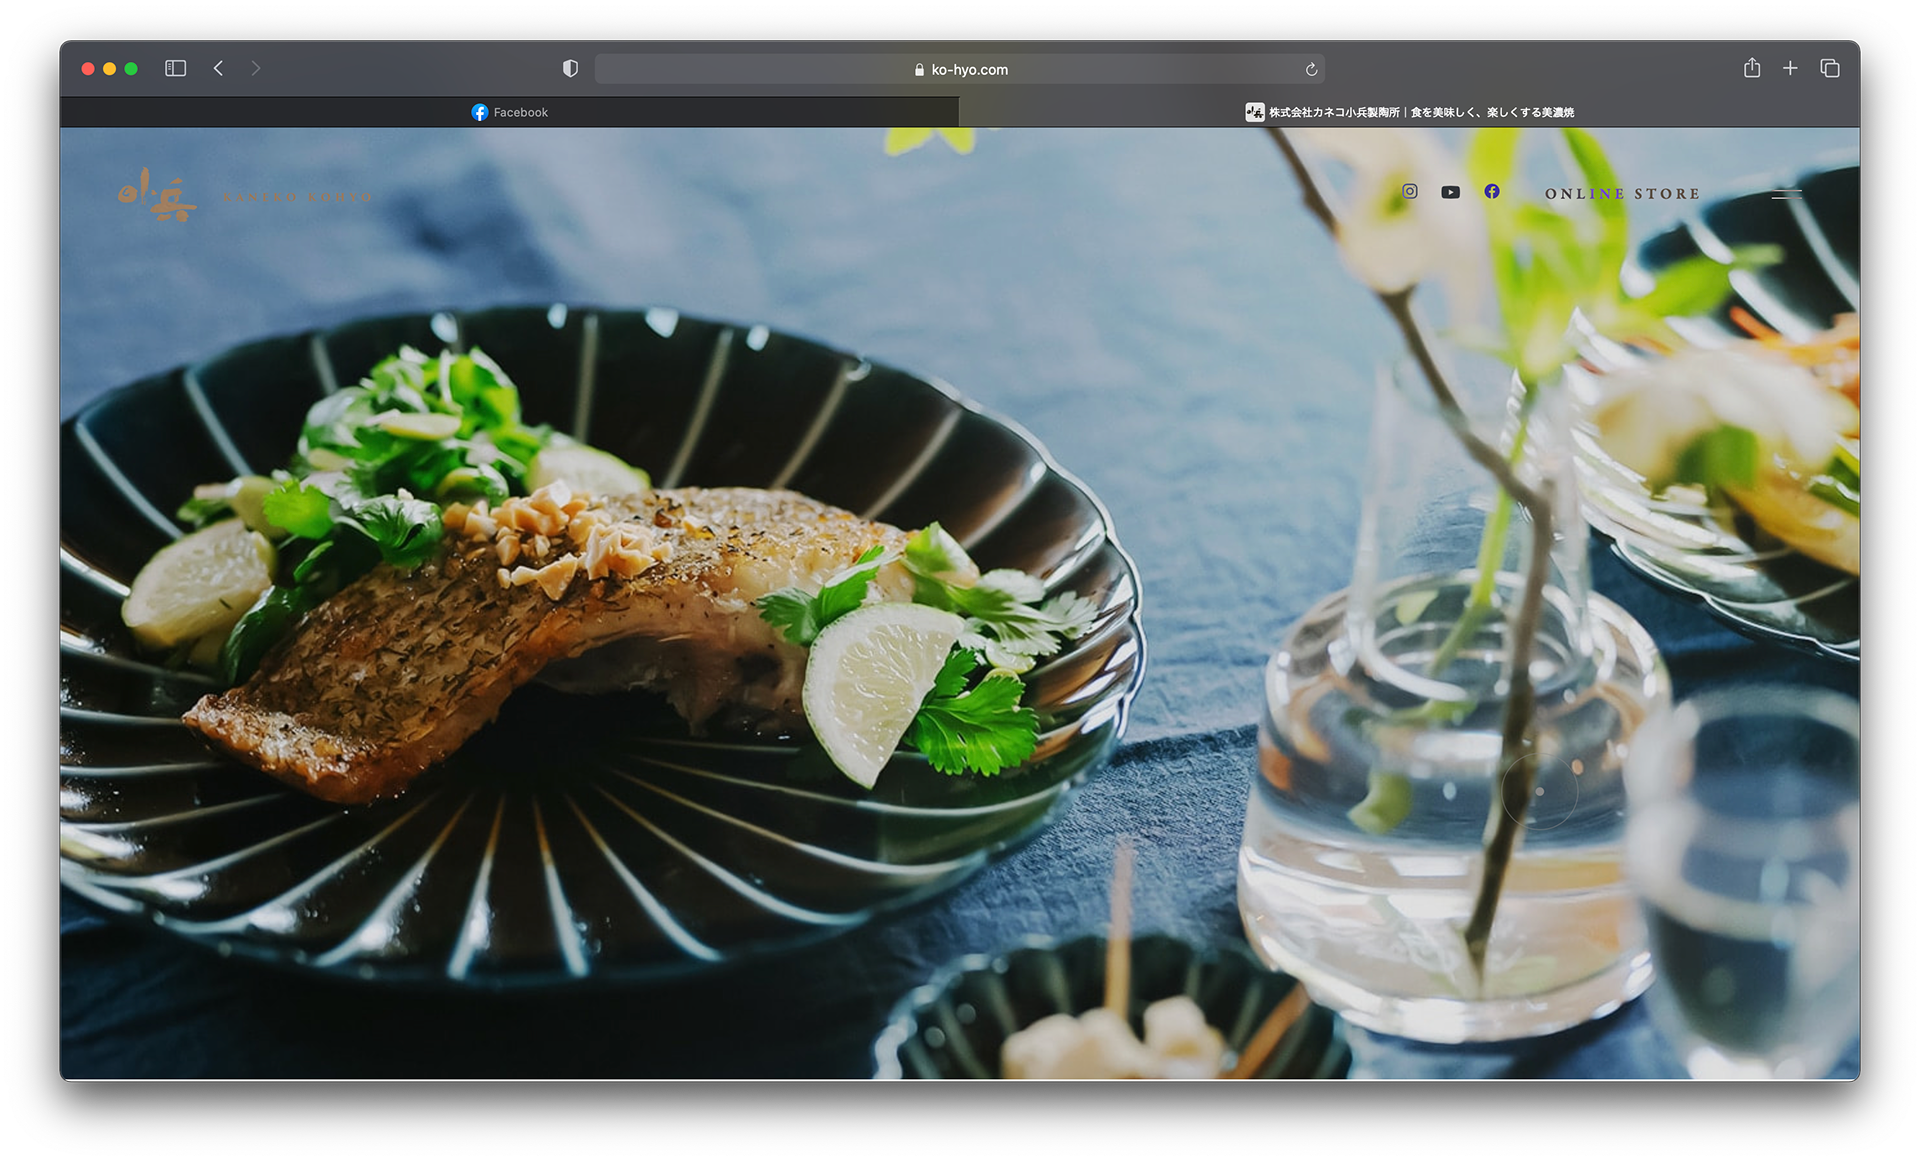Screen dimensions: 1920x1161
Task: Open the site's YouTube channel
Action: click(x=1450, y=192)
